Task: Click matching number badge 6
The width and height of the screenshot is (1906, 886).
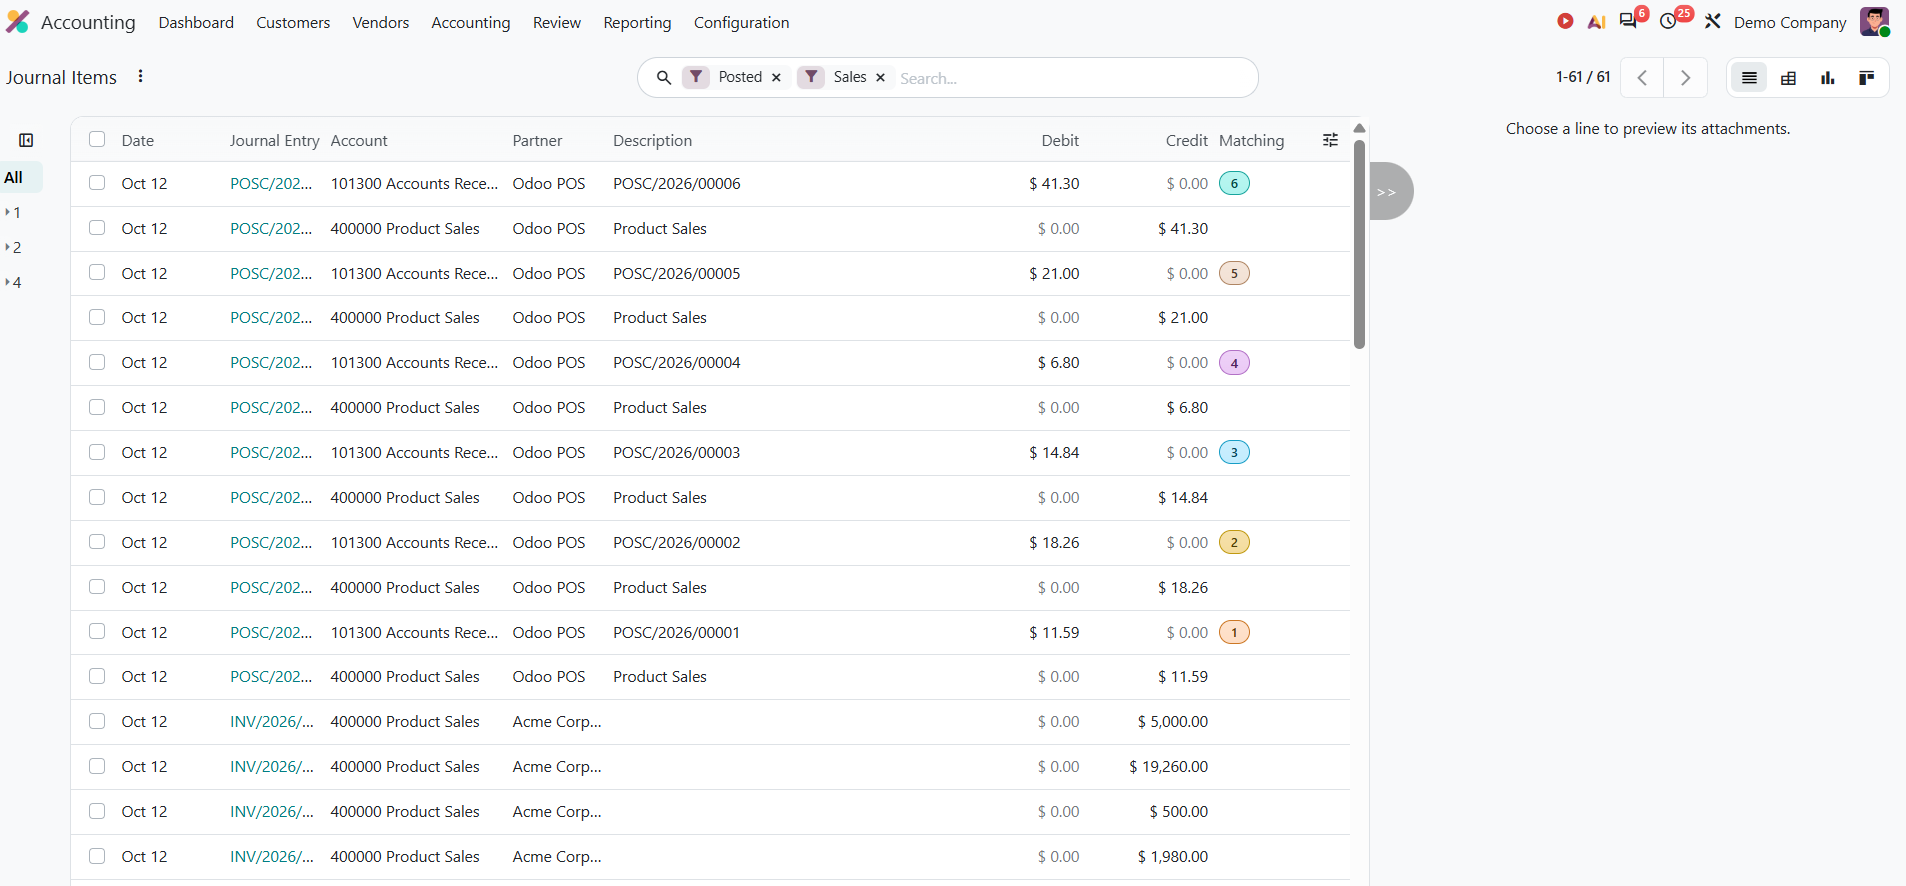Action: pos(1234,183)
